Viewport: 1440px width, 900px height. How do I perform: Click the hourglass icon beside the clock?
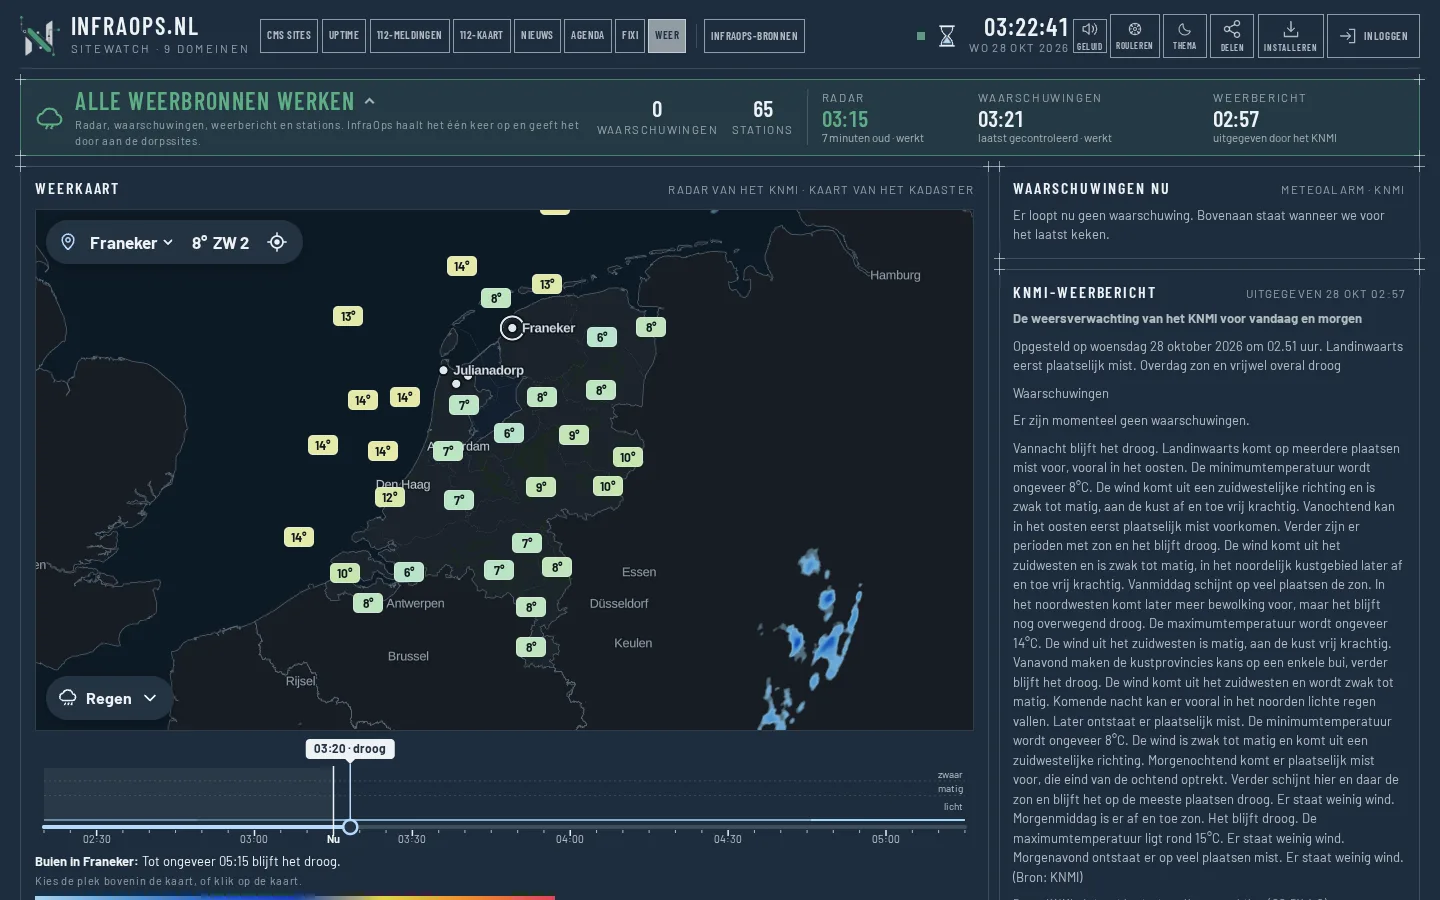click(x=946, y=37)
